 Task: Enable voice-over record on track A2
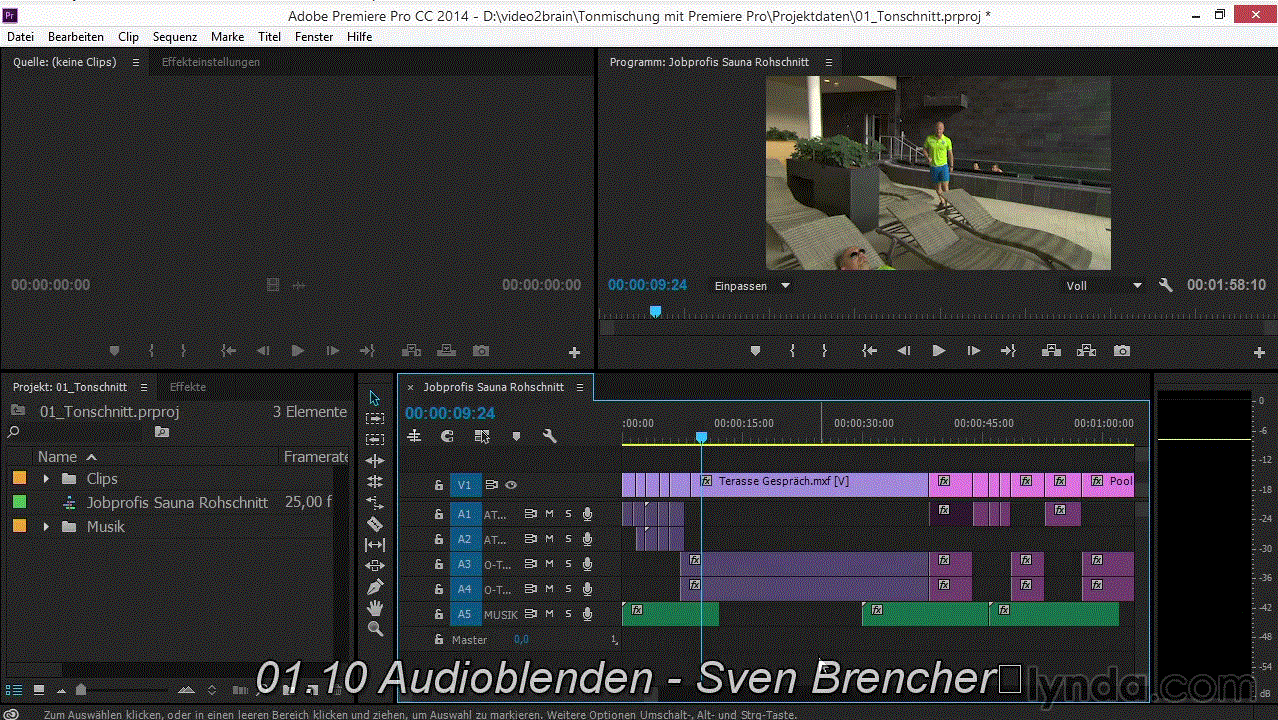[587, 539]
